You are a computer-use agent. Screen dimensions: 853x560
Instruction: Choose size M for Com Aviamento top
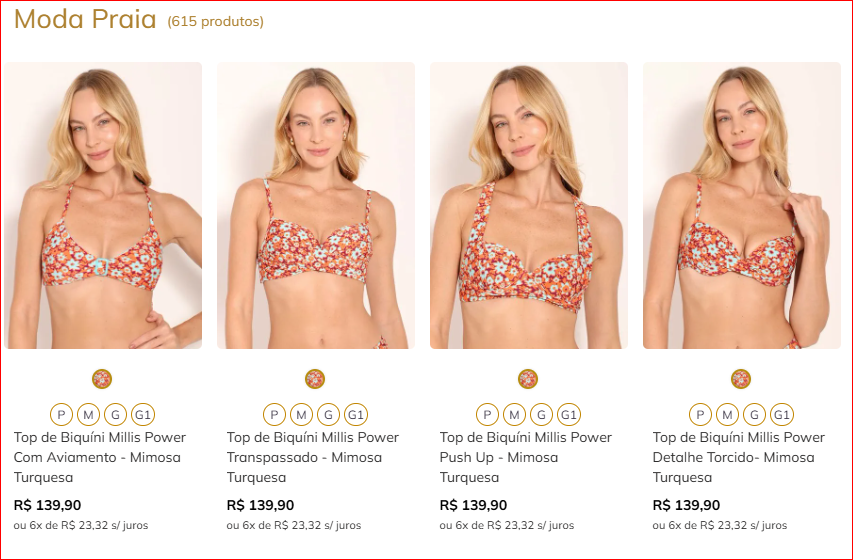88,414
